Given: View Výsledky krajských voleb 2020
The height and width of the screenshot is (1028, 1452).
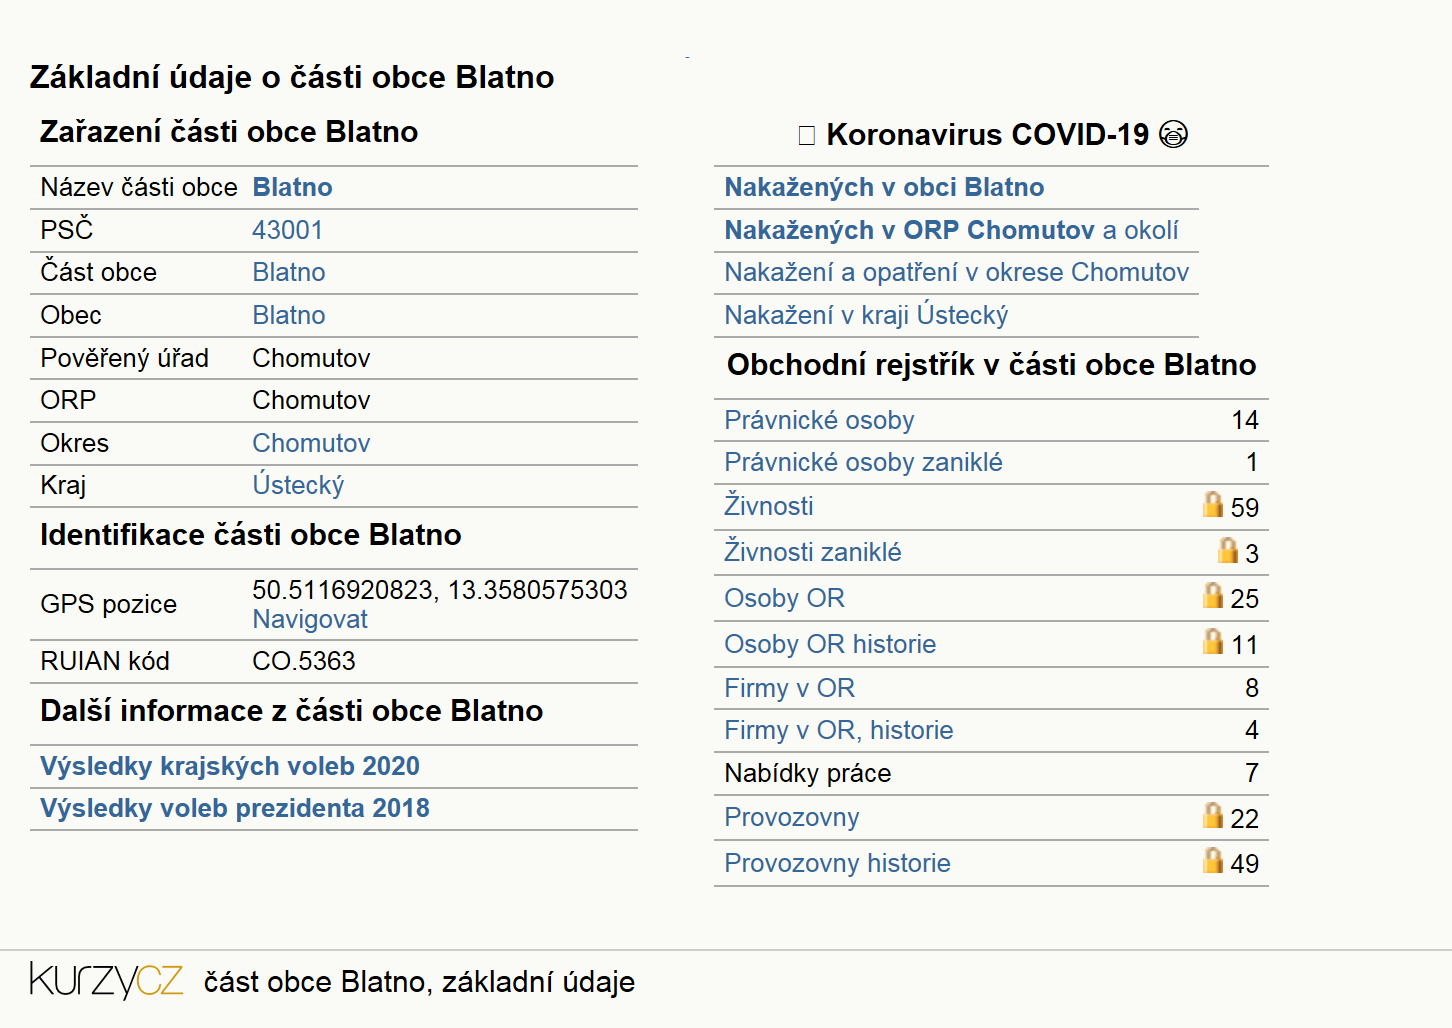Looking at the screenshot, I should click(x=230, y=766).
